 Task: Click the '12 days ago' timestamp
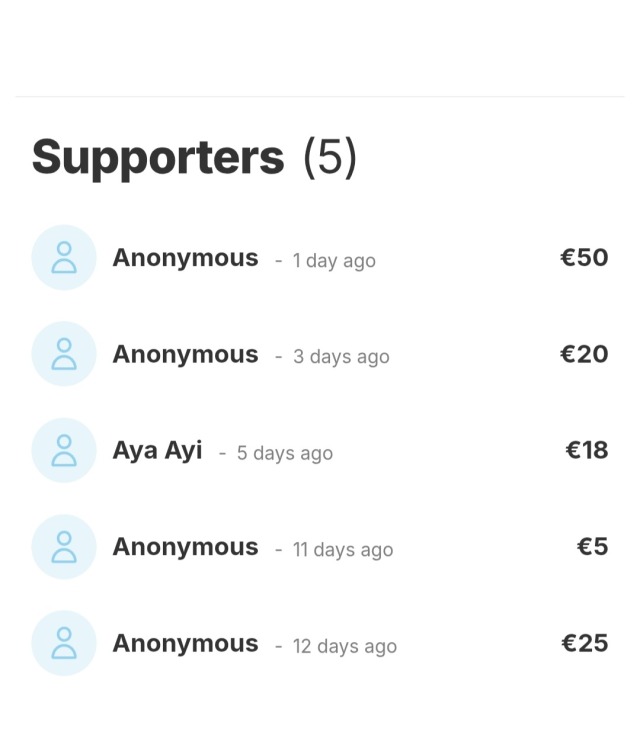(345, 647)
